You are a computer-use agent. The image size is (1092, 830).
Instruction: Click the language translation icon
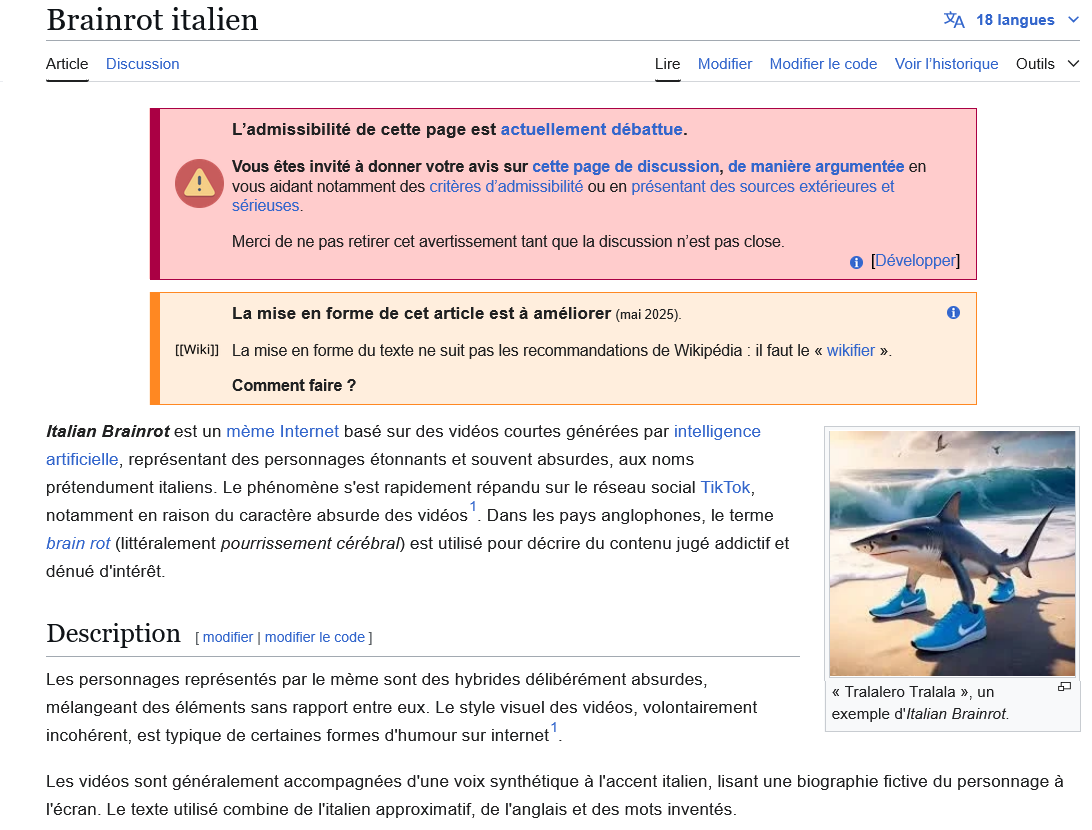click(954, 20)
